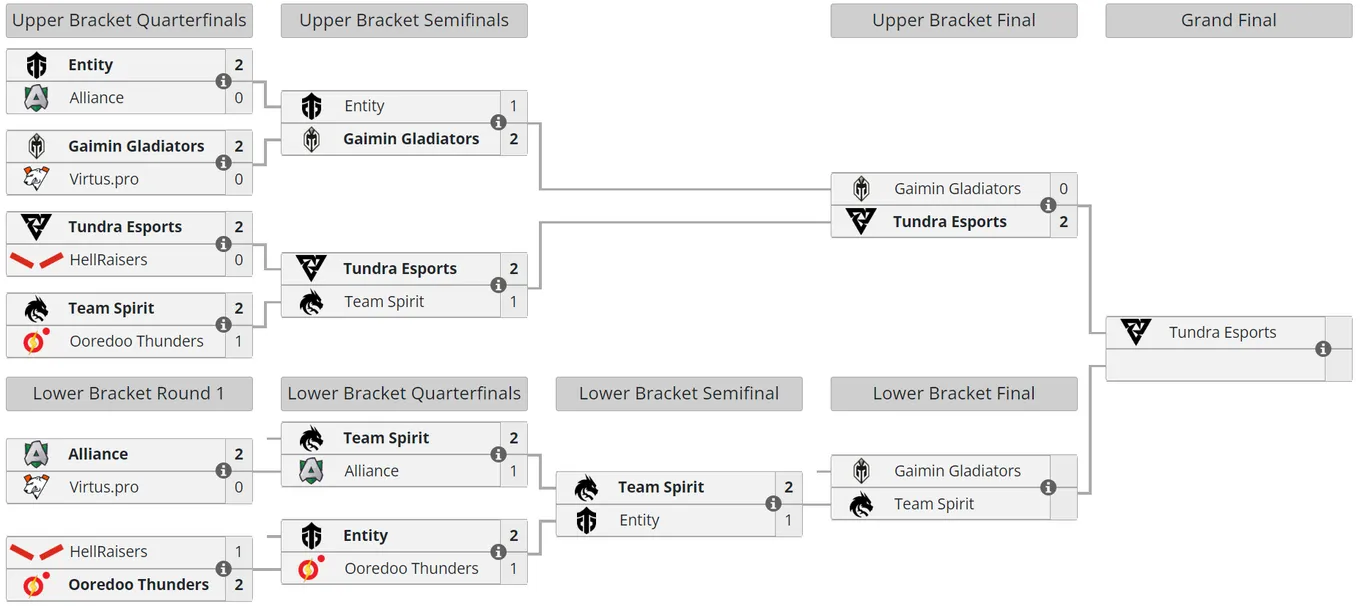This screenshot has width=1360, height=606.
Task: Open Ooredoo Thunders in Lower Bracket Round 1
Action: point(138,585)
